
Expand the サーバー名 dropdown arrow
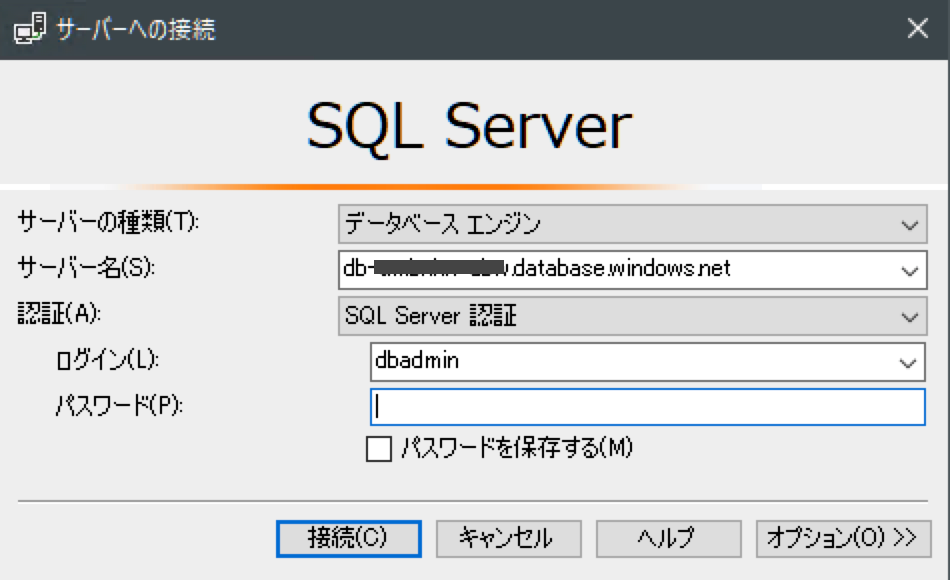[909, 271]
